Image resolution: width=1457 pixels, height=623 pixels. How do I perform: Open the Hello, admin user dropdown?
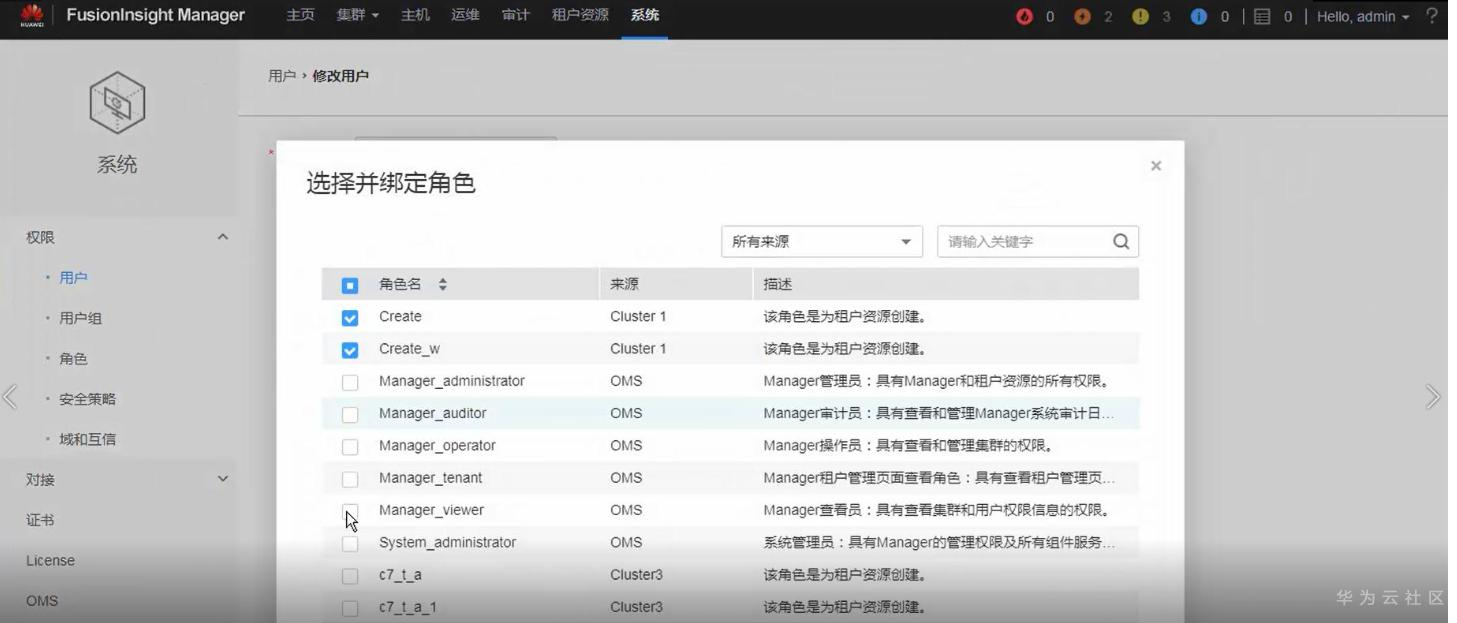click(1364, 17)
